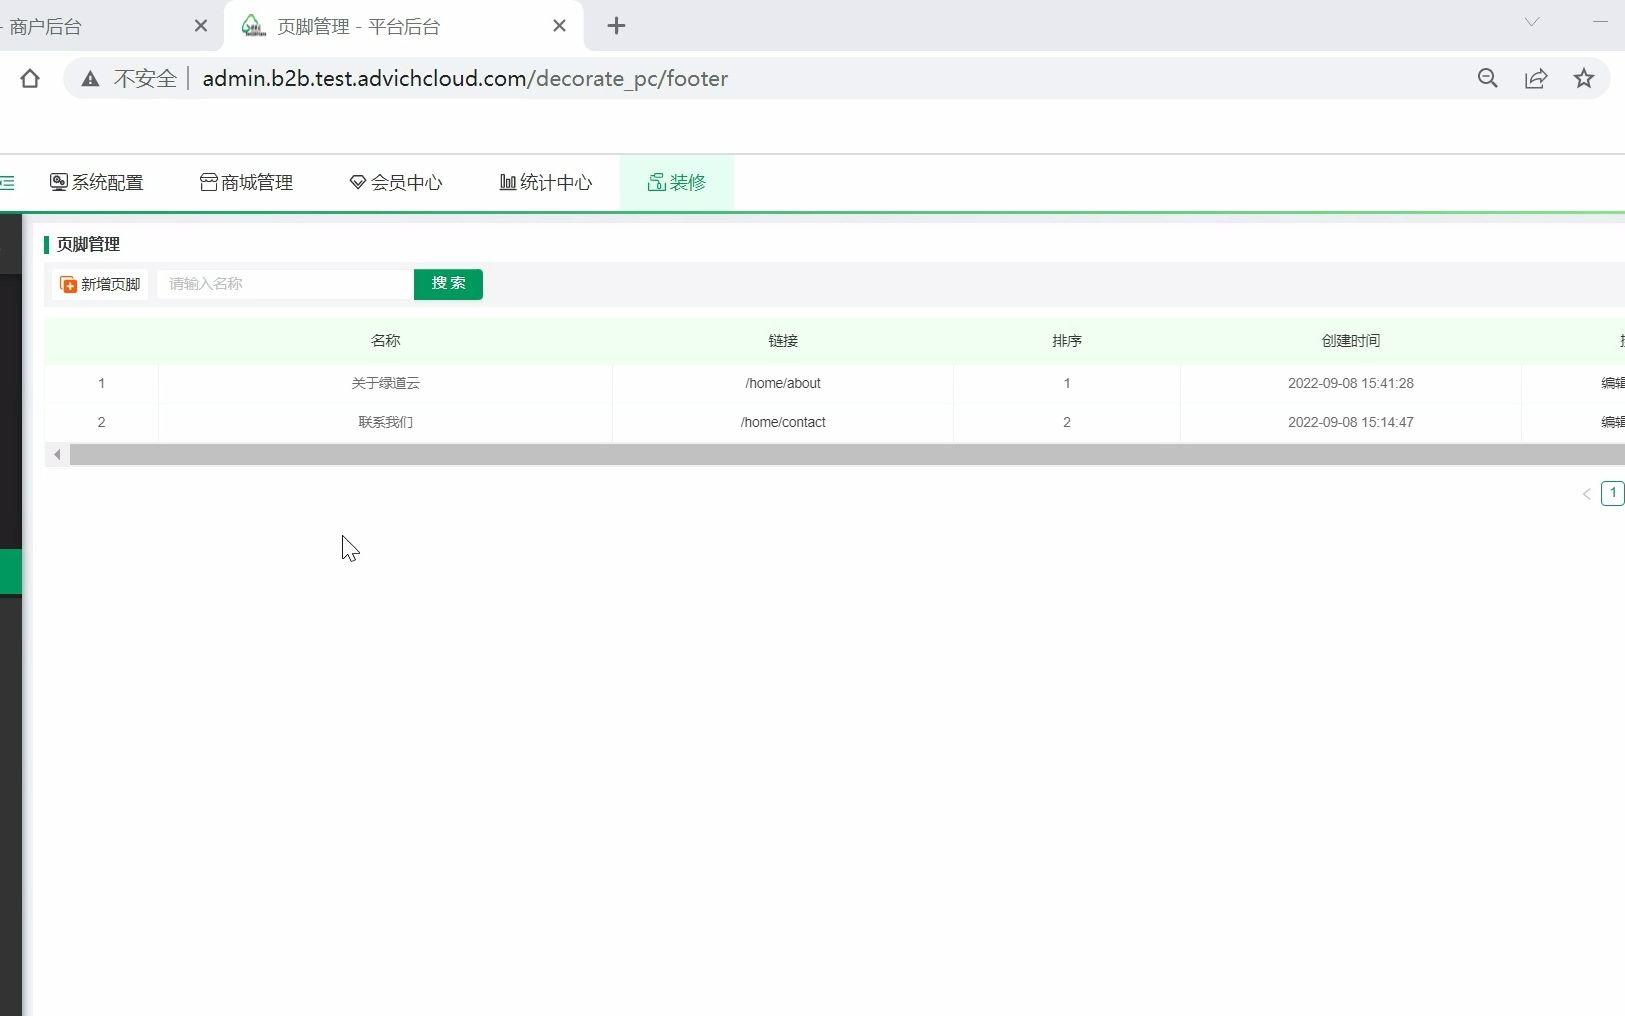Bookmark this page with the star
This screenshot has width=1625, height=1016.
pos(1584,78)
